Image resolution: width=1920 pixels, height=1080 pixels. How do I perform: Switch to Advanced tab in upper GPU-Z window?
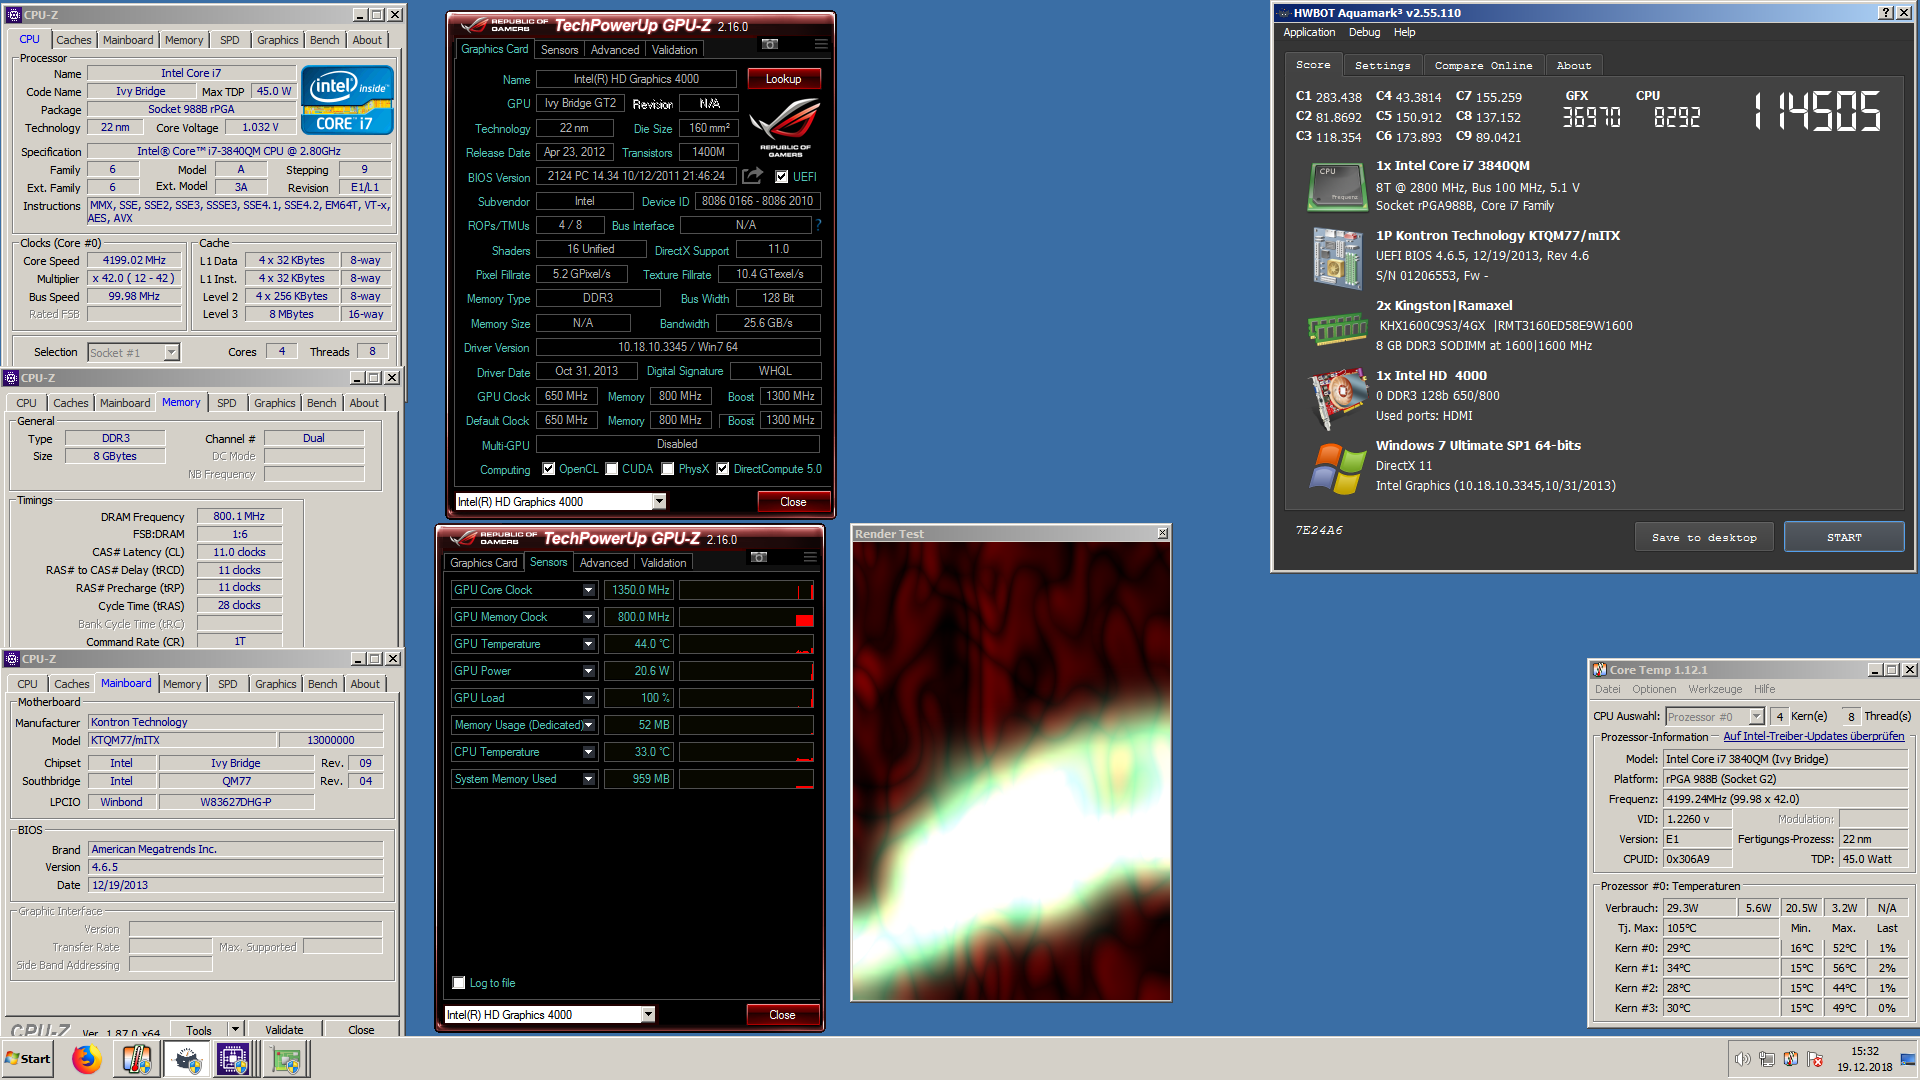tap(614, 50)
